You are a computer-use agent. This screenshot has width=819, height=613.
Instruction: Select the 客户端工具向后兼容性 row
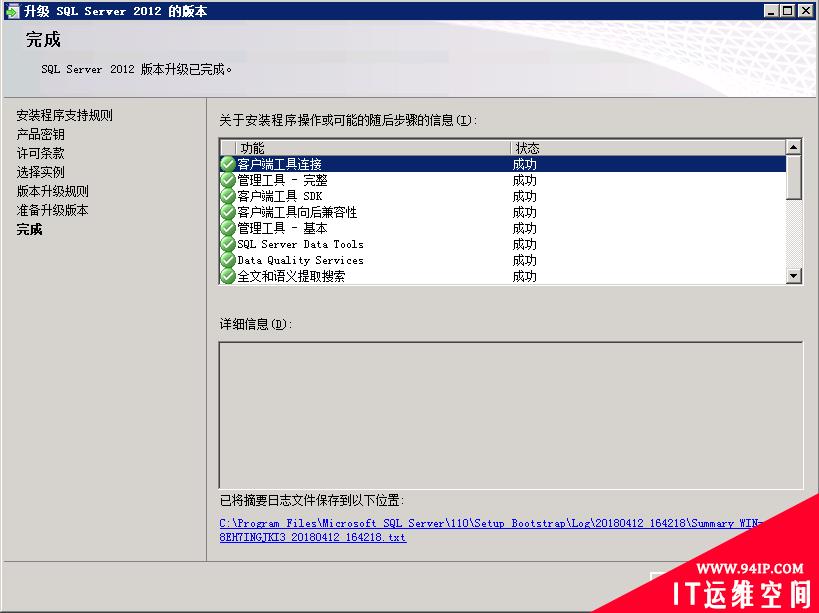[x=502, y=212]
